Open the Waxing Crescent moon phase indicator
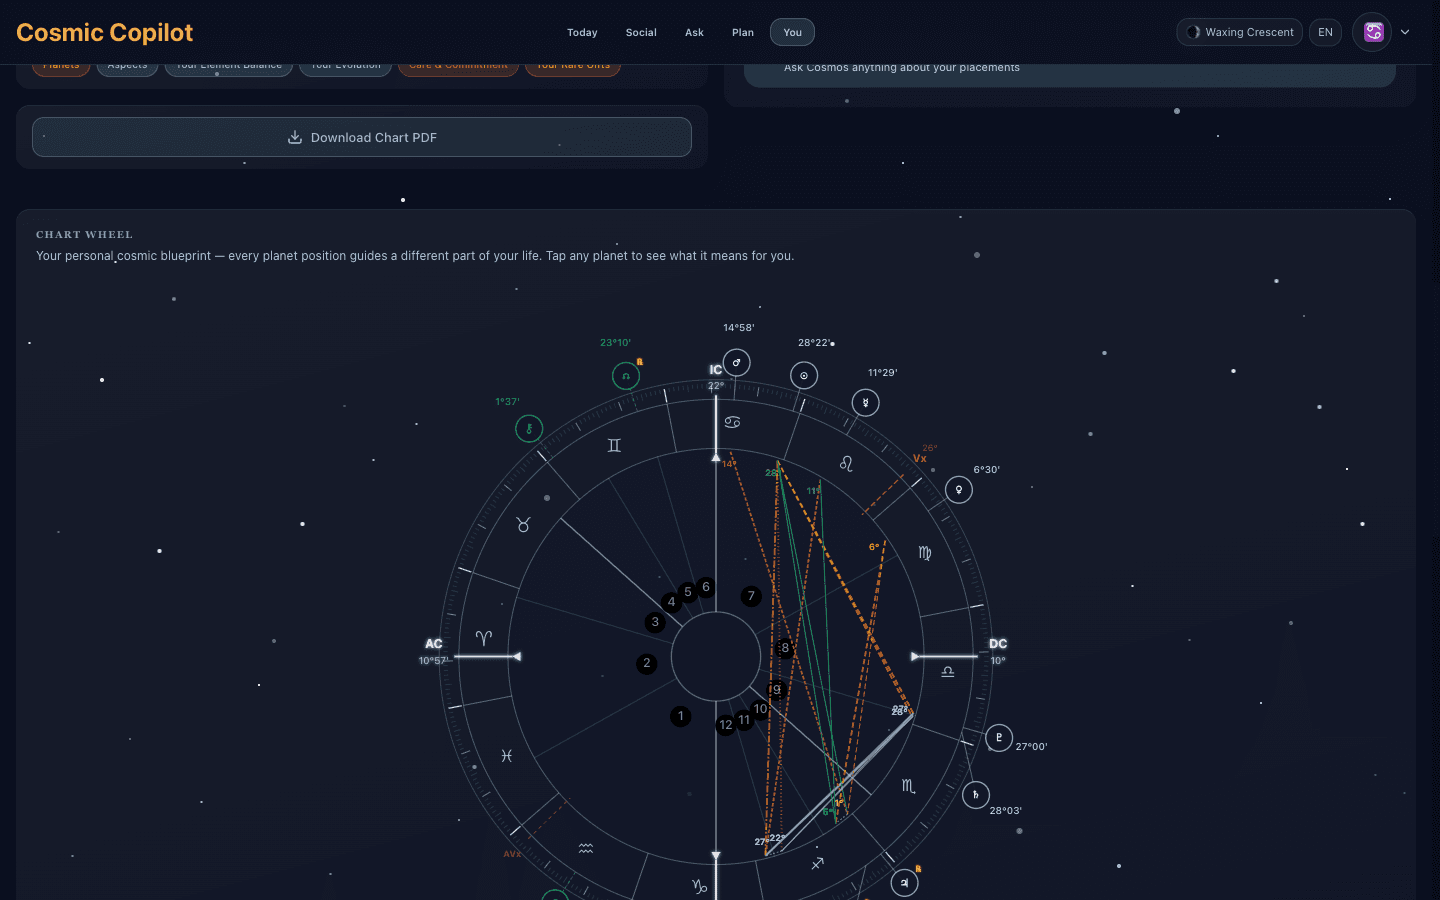The image size is (1440, 900). tap(1239, 32)
